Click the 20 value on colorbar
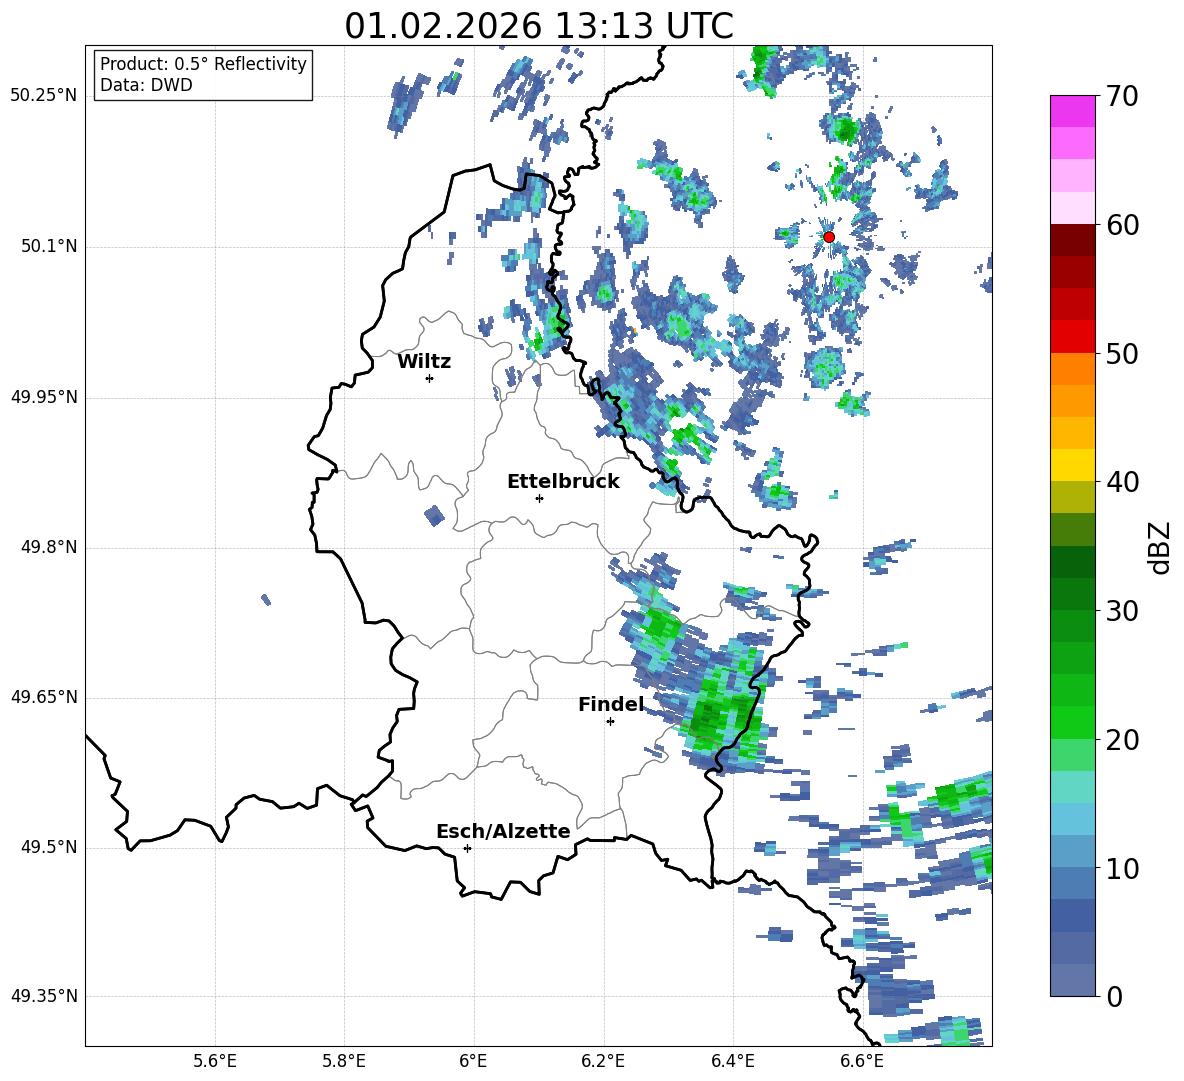 [x=1122, y=740]
